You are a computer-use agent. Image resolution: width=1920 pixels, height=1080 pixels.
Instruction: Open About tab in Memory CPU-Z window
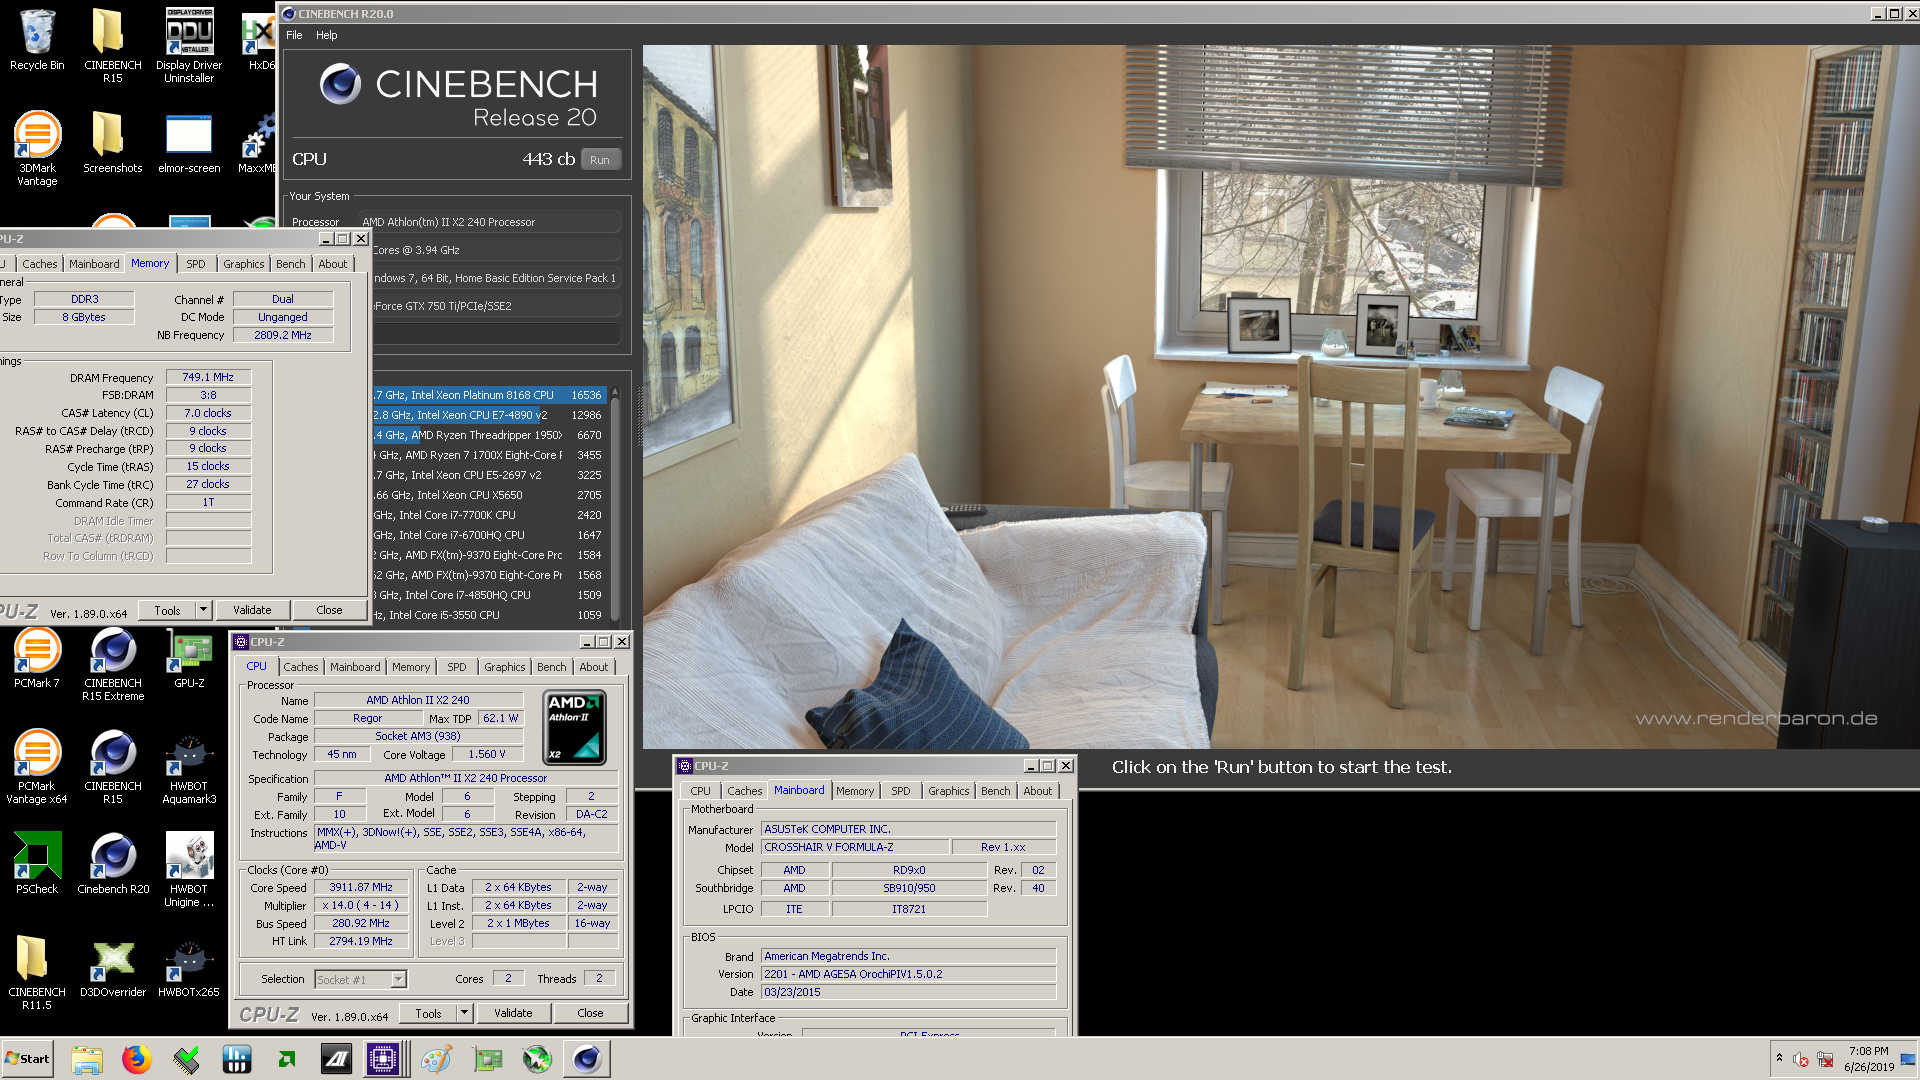point(333,264)
